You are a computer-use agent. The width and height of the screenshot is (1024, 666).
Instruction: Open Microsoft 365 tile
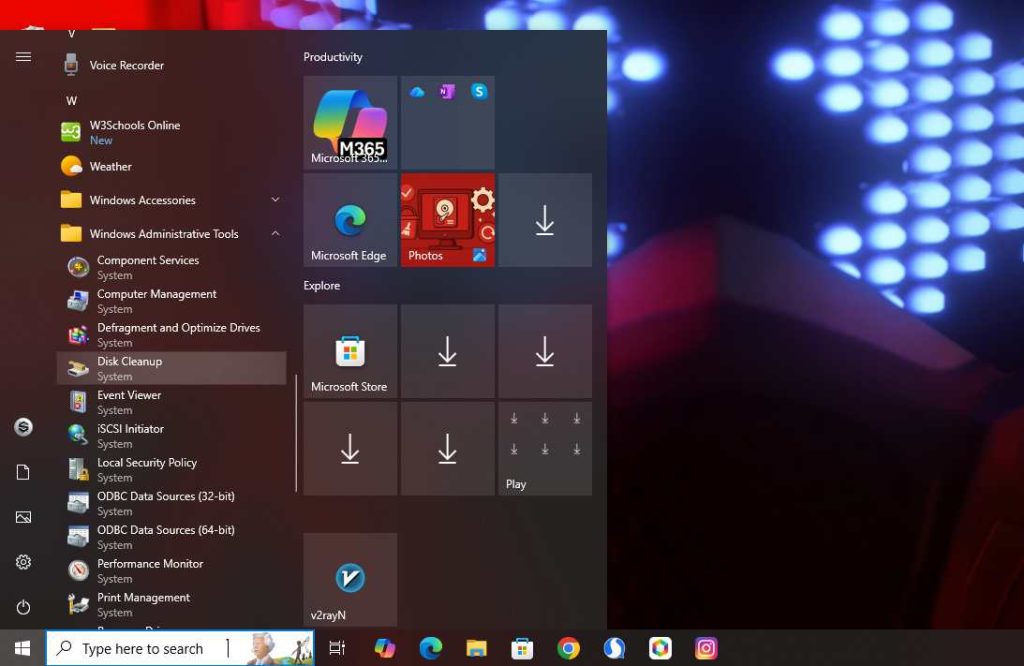[350, 123]
